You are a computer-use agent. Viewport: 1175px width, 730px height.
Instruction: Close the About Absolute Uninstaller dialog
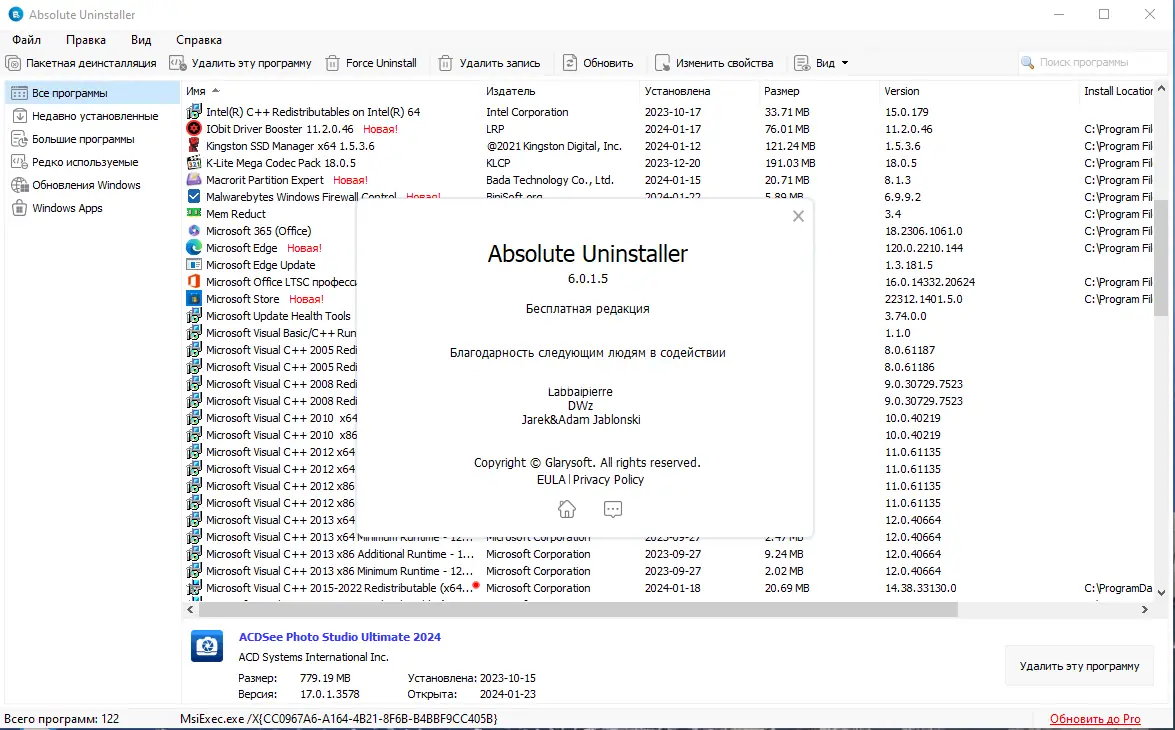point(798,217)
